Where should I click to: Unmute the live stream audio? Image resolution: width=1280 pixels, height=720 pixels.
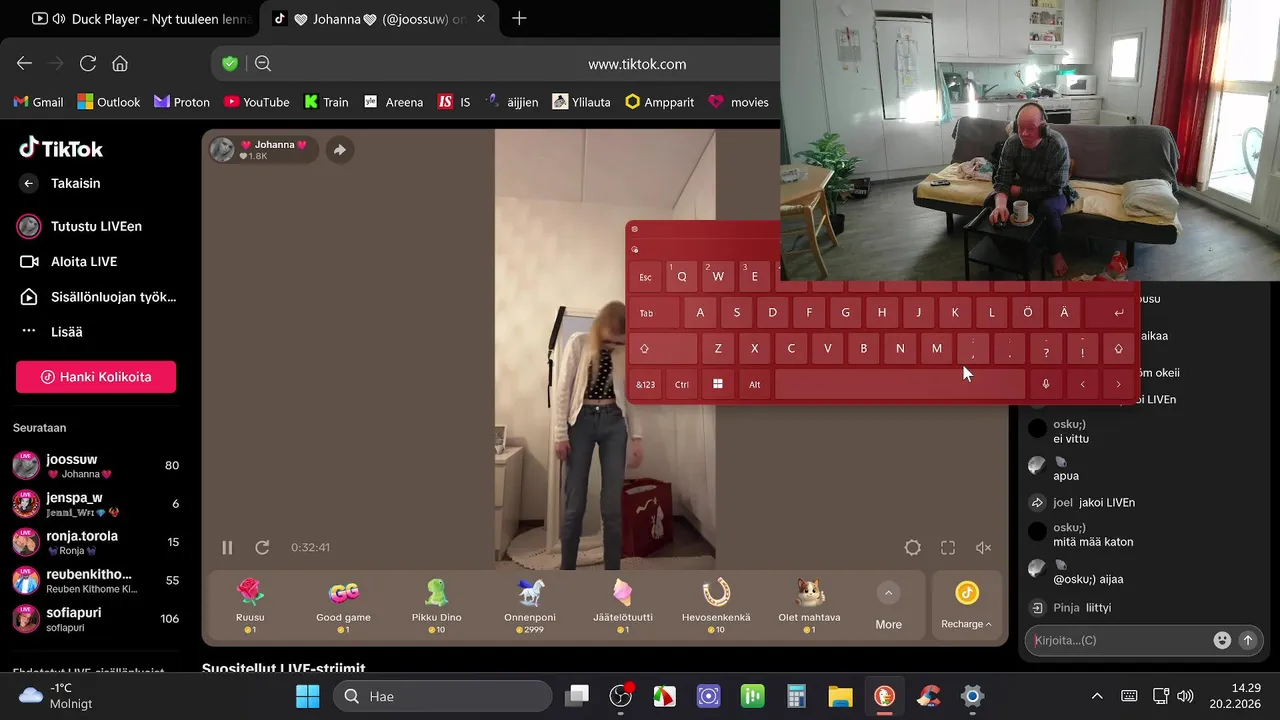point(983,548)
